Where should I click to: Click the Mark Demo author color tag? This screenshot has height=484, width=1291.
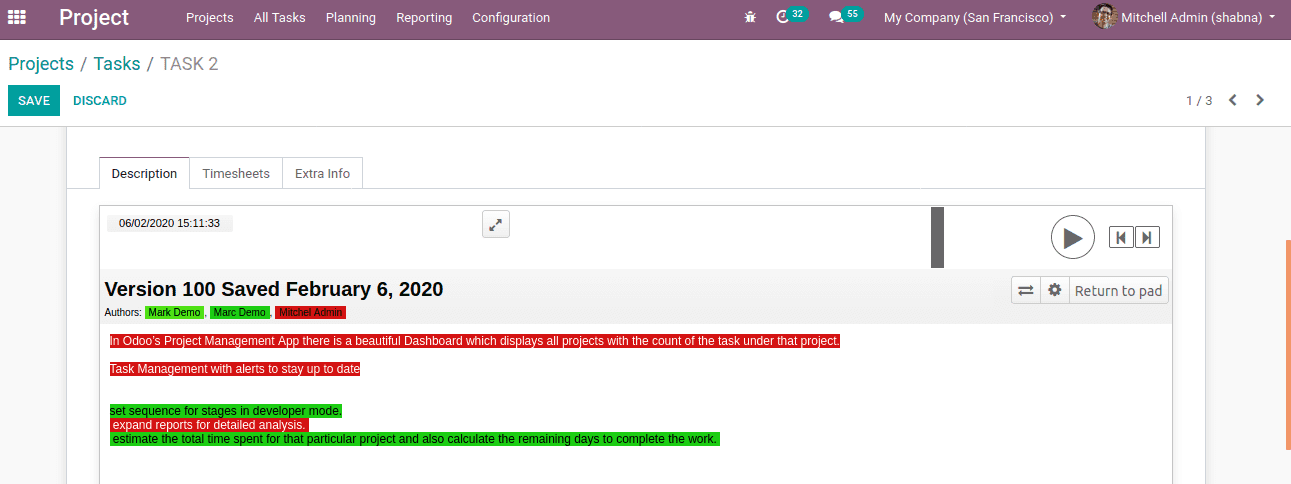tap(174, 312)
